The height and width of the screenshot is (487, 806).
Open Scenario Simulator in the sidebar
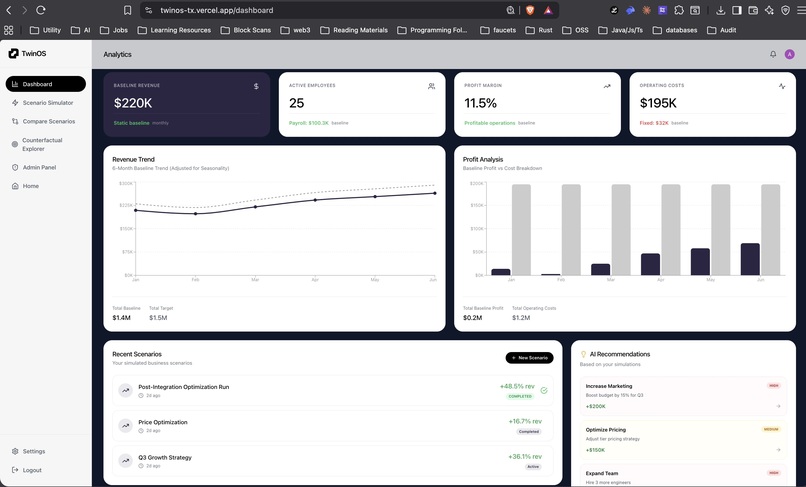coord(46,103)
